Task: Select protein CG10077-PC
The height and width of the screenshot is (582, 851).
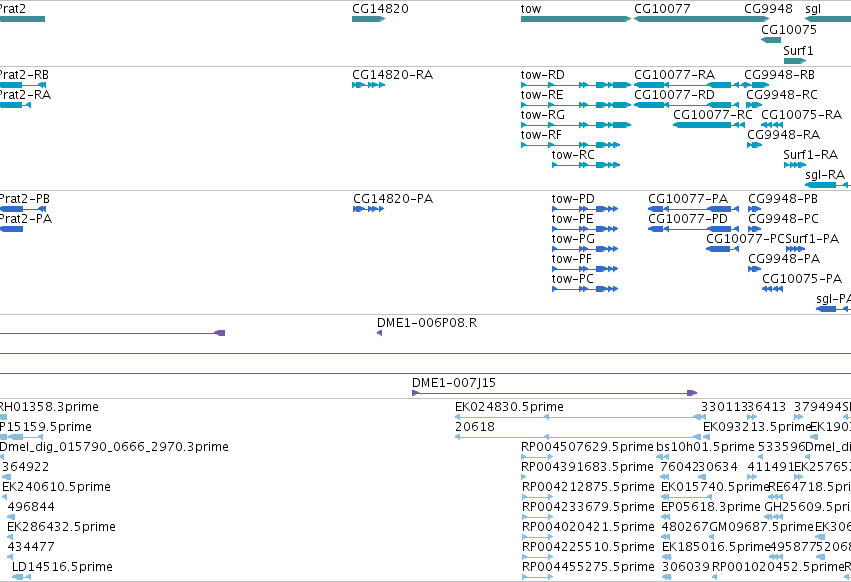Action: [x=722, y=249]
